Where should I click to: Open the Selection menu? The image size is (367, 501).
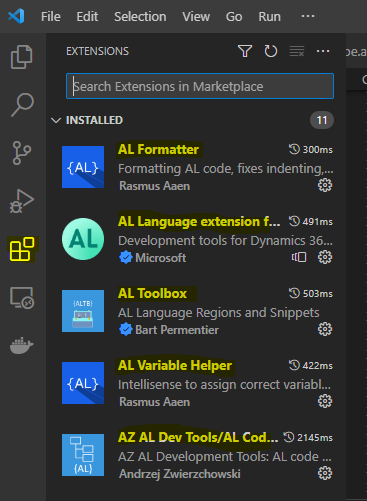[140, 16]
